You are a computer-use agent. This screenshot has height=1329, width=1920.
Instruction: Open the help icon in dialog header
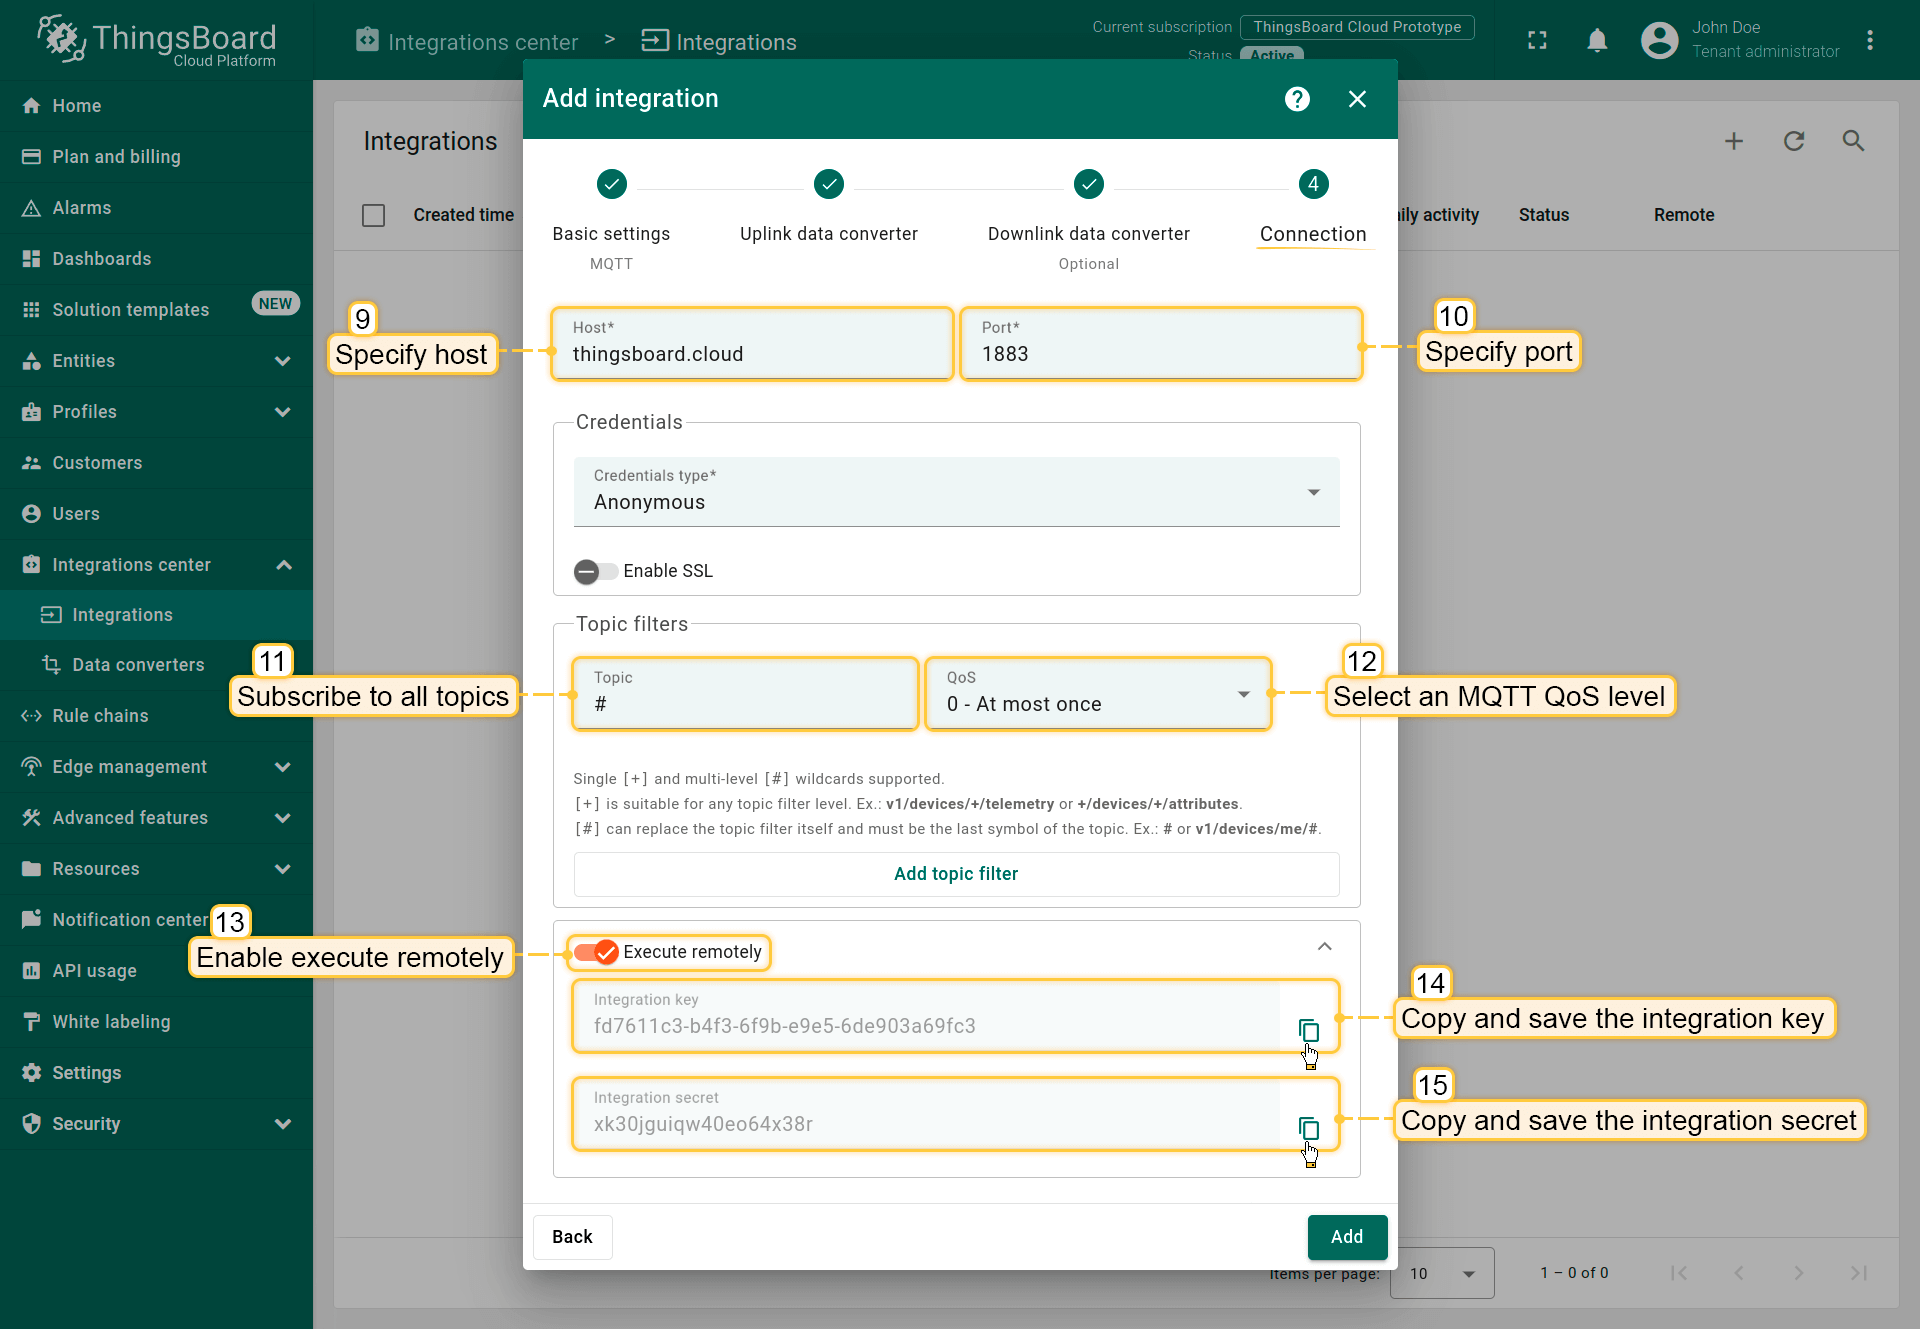1297,99
